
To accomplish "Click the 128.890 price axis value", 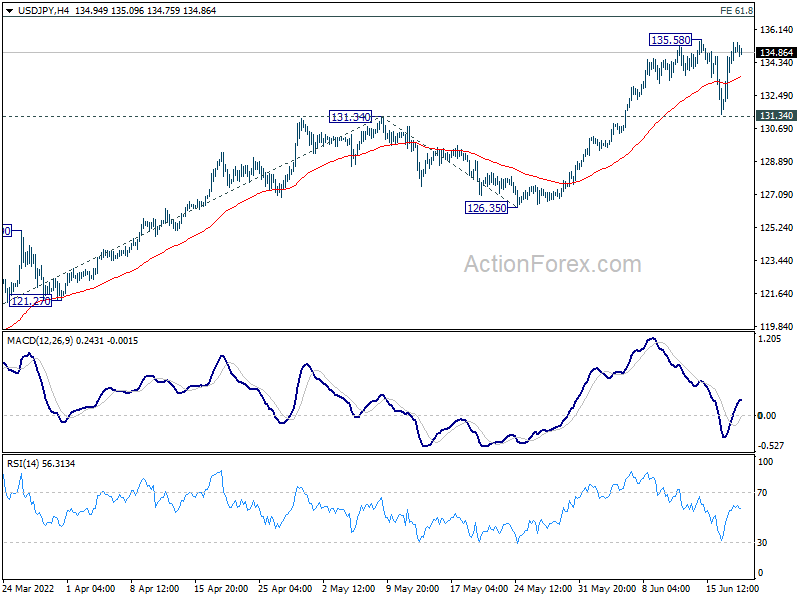I will [x=776, y=162].
